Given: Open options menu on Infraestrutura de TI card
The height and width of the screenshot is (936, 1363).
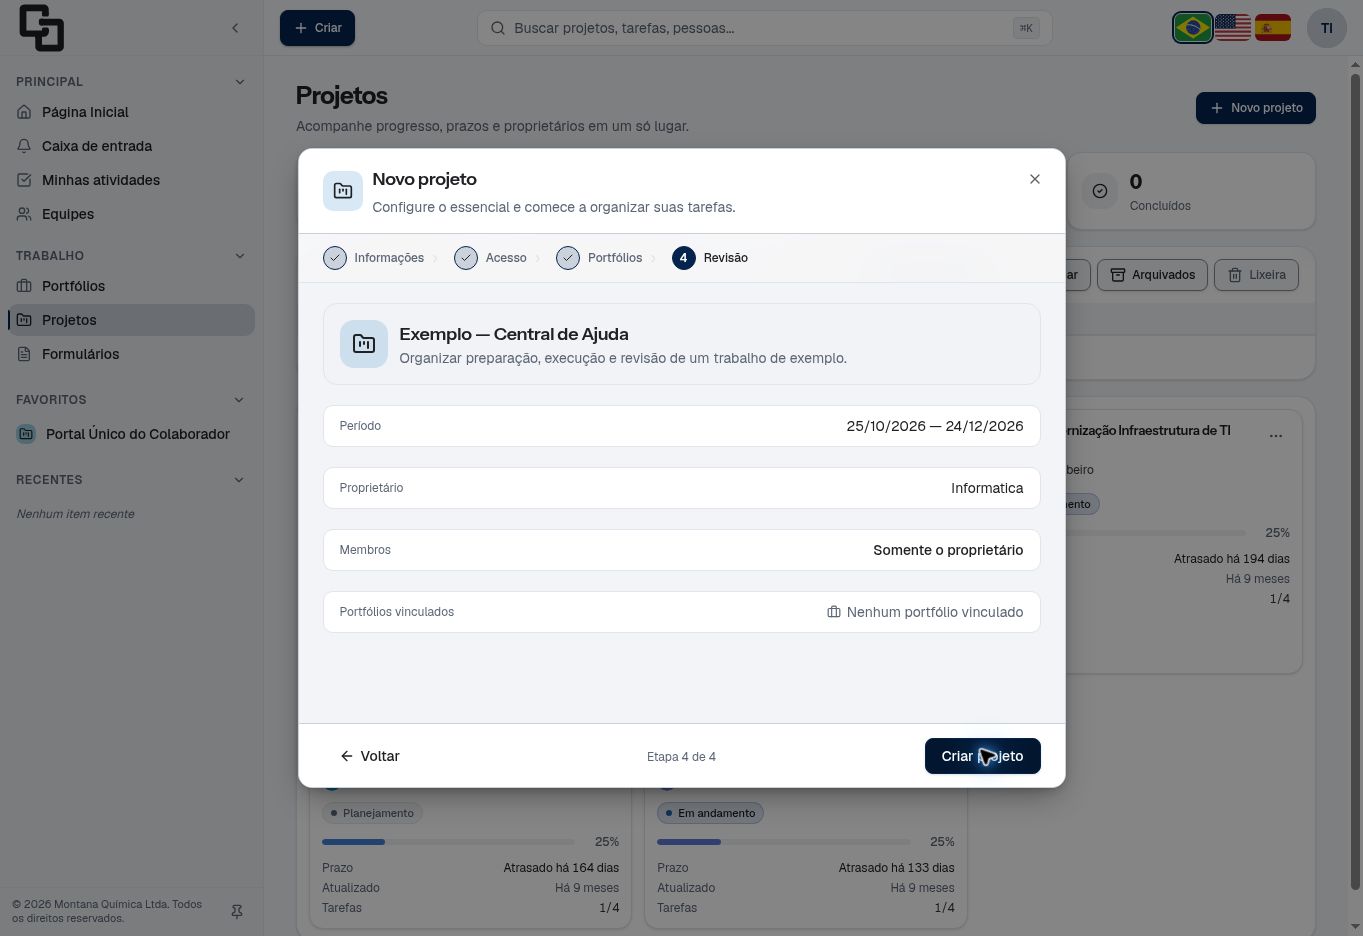Looking at the screenshot, I should (1276, 436).
